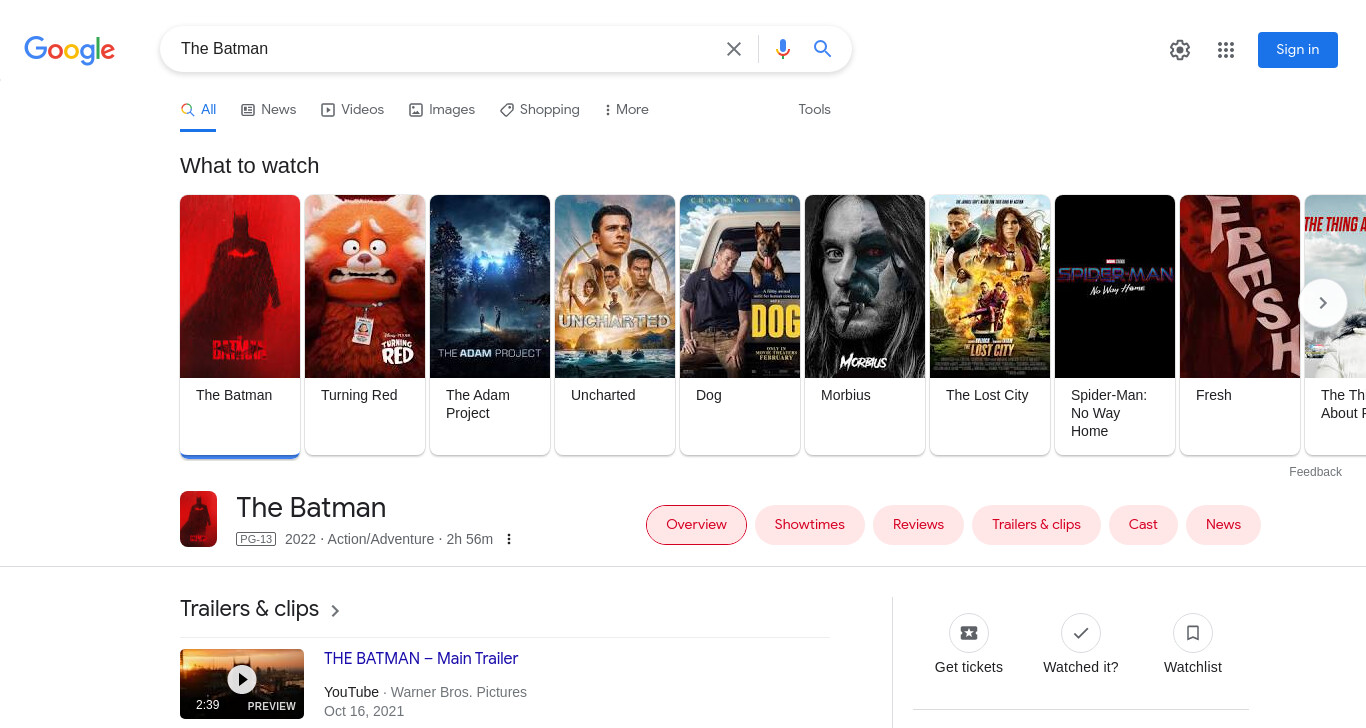Click the What to watch heading
Viewport: 1366px width, 728px height.
(250, 166)
